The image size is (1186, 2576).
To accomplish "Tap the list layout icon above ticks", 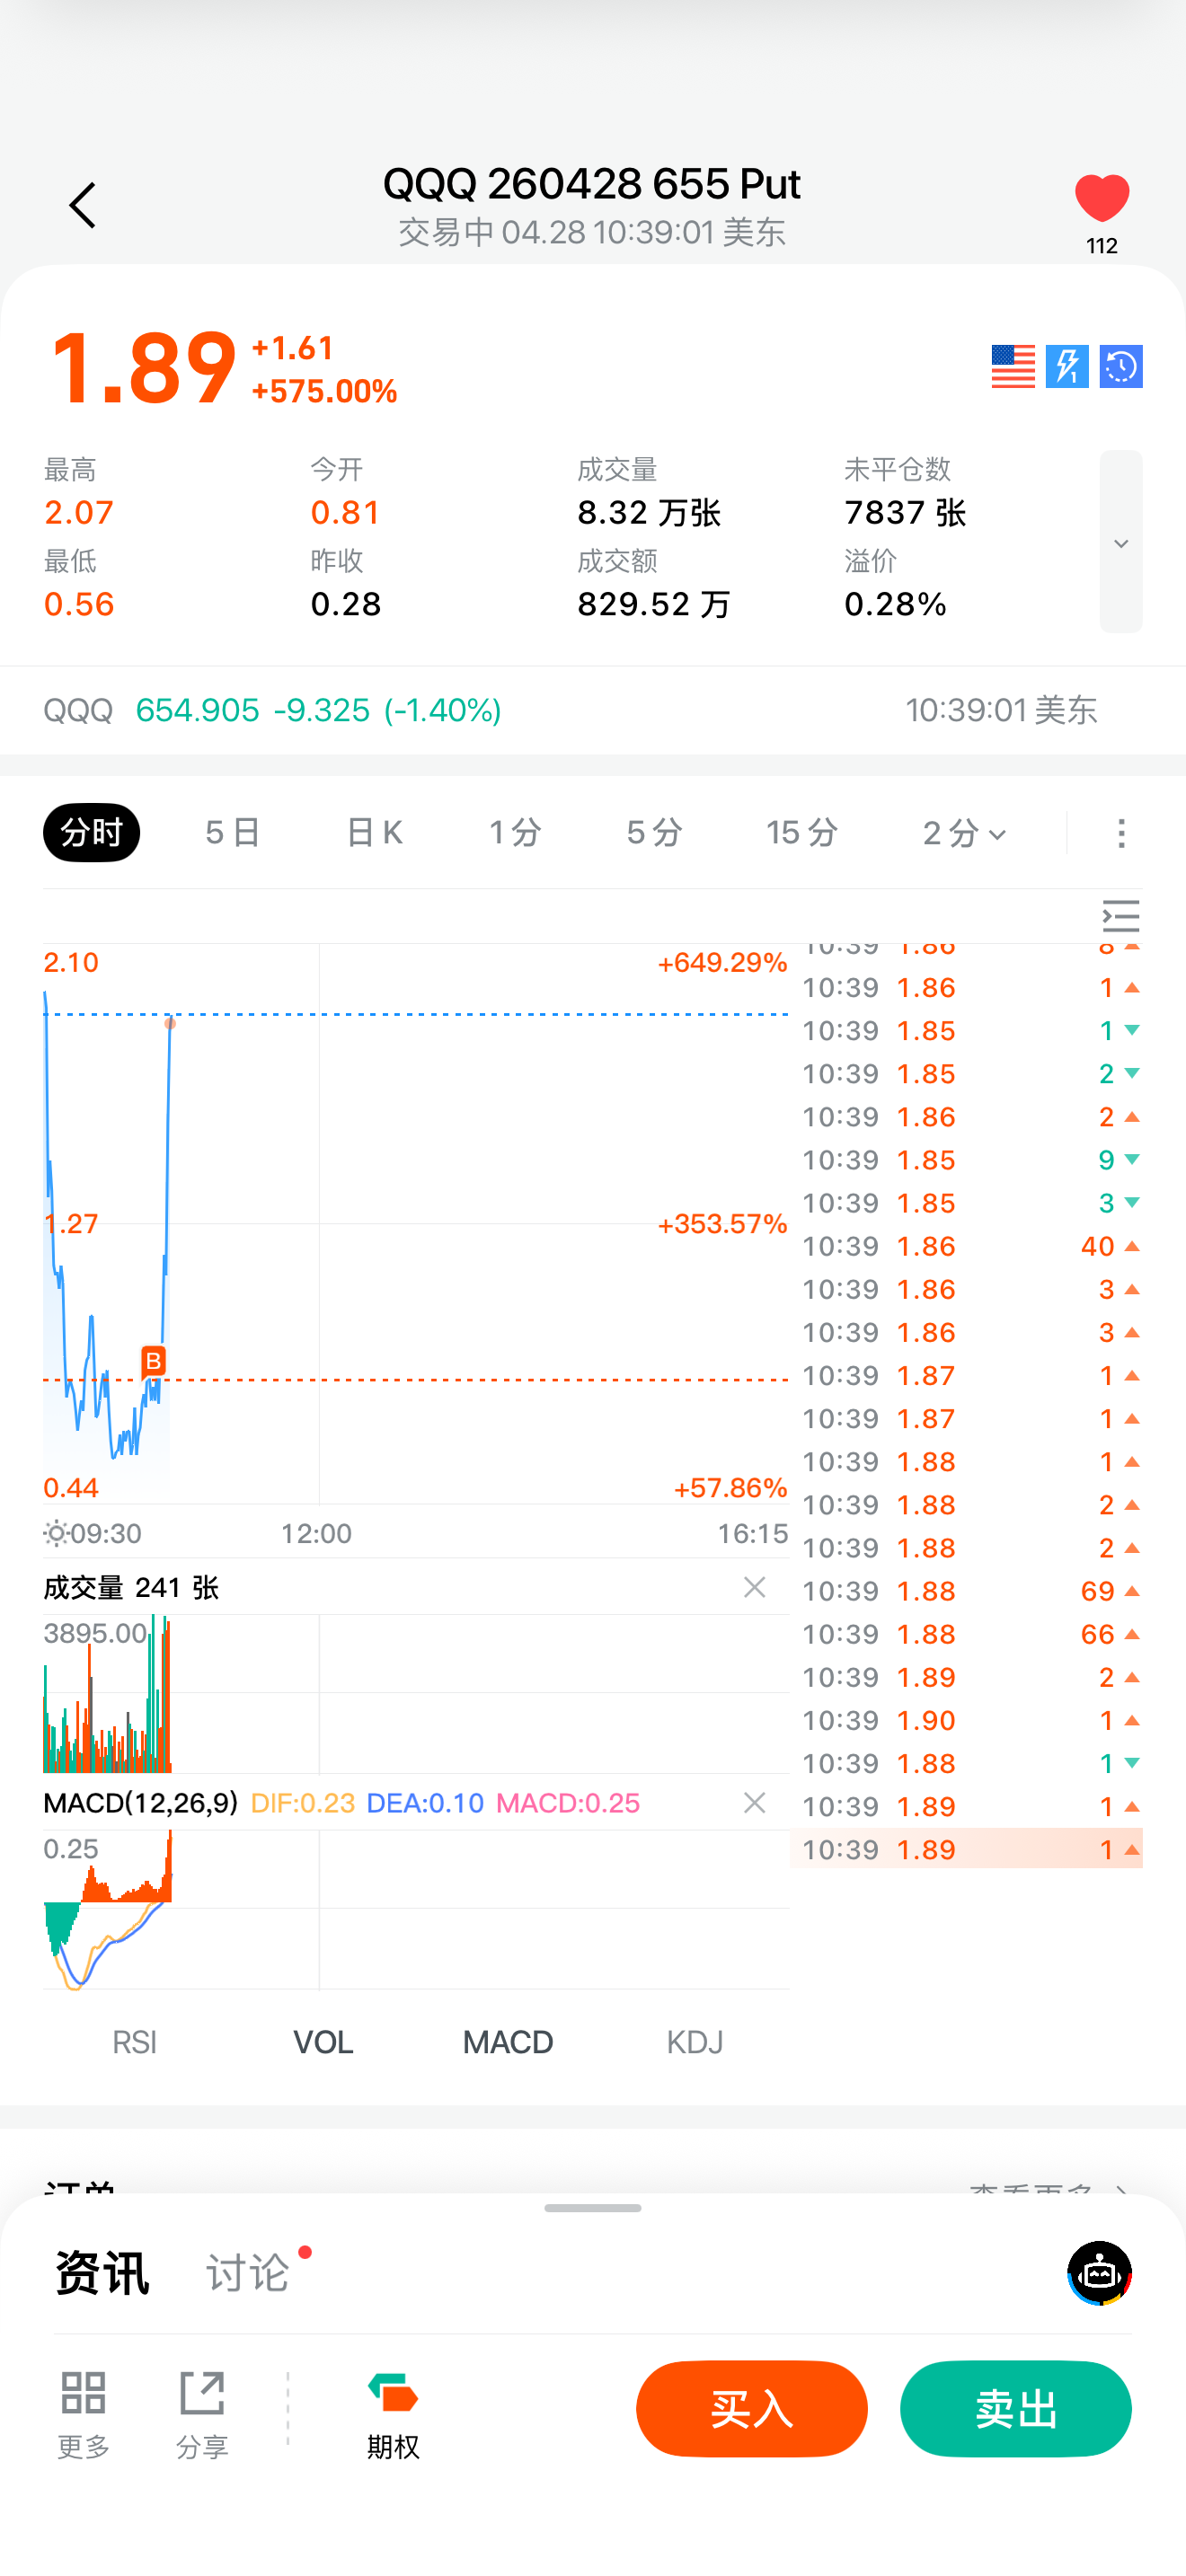I will tap(1120, 915).
